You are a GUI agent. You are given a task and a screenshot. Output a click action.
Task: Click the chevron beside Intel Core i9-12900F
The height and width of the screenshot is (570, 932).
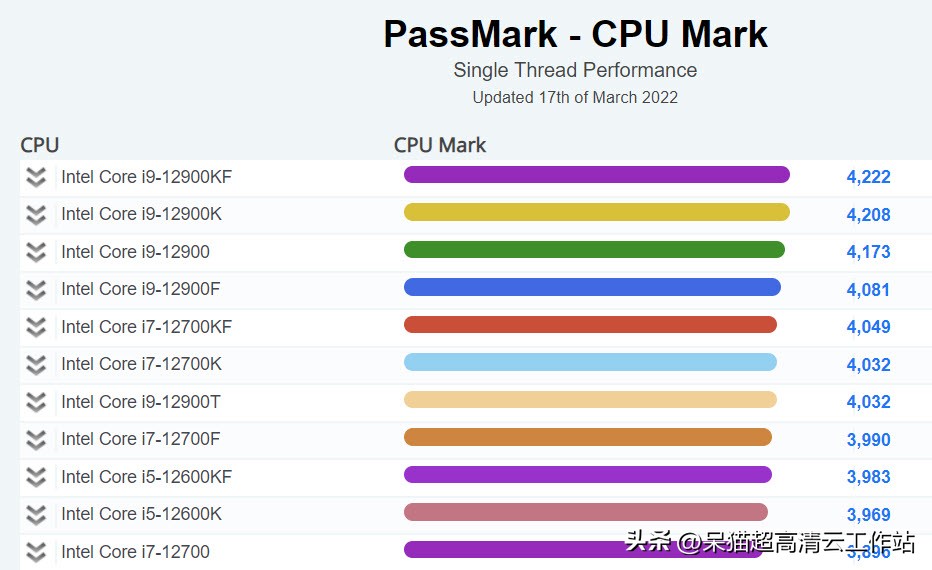(36, 289)
